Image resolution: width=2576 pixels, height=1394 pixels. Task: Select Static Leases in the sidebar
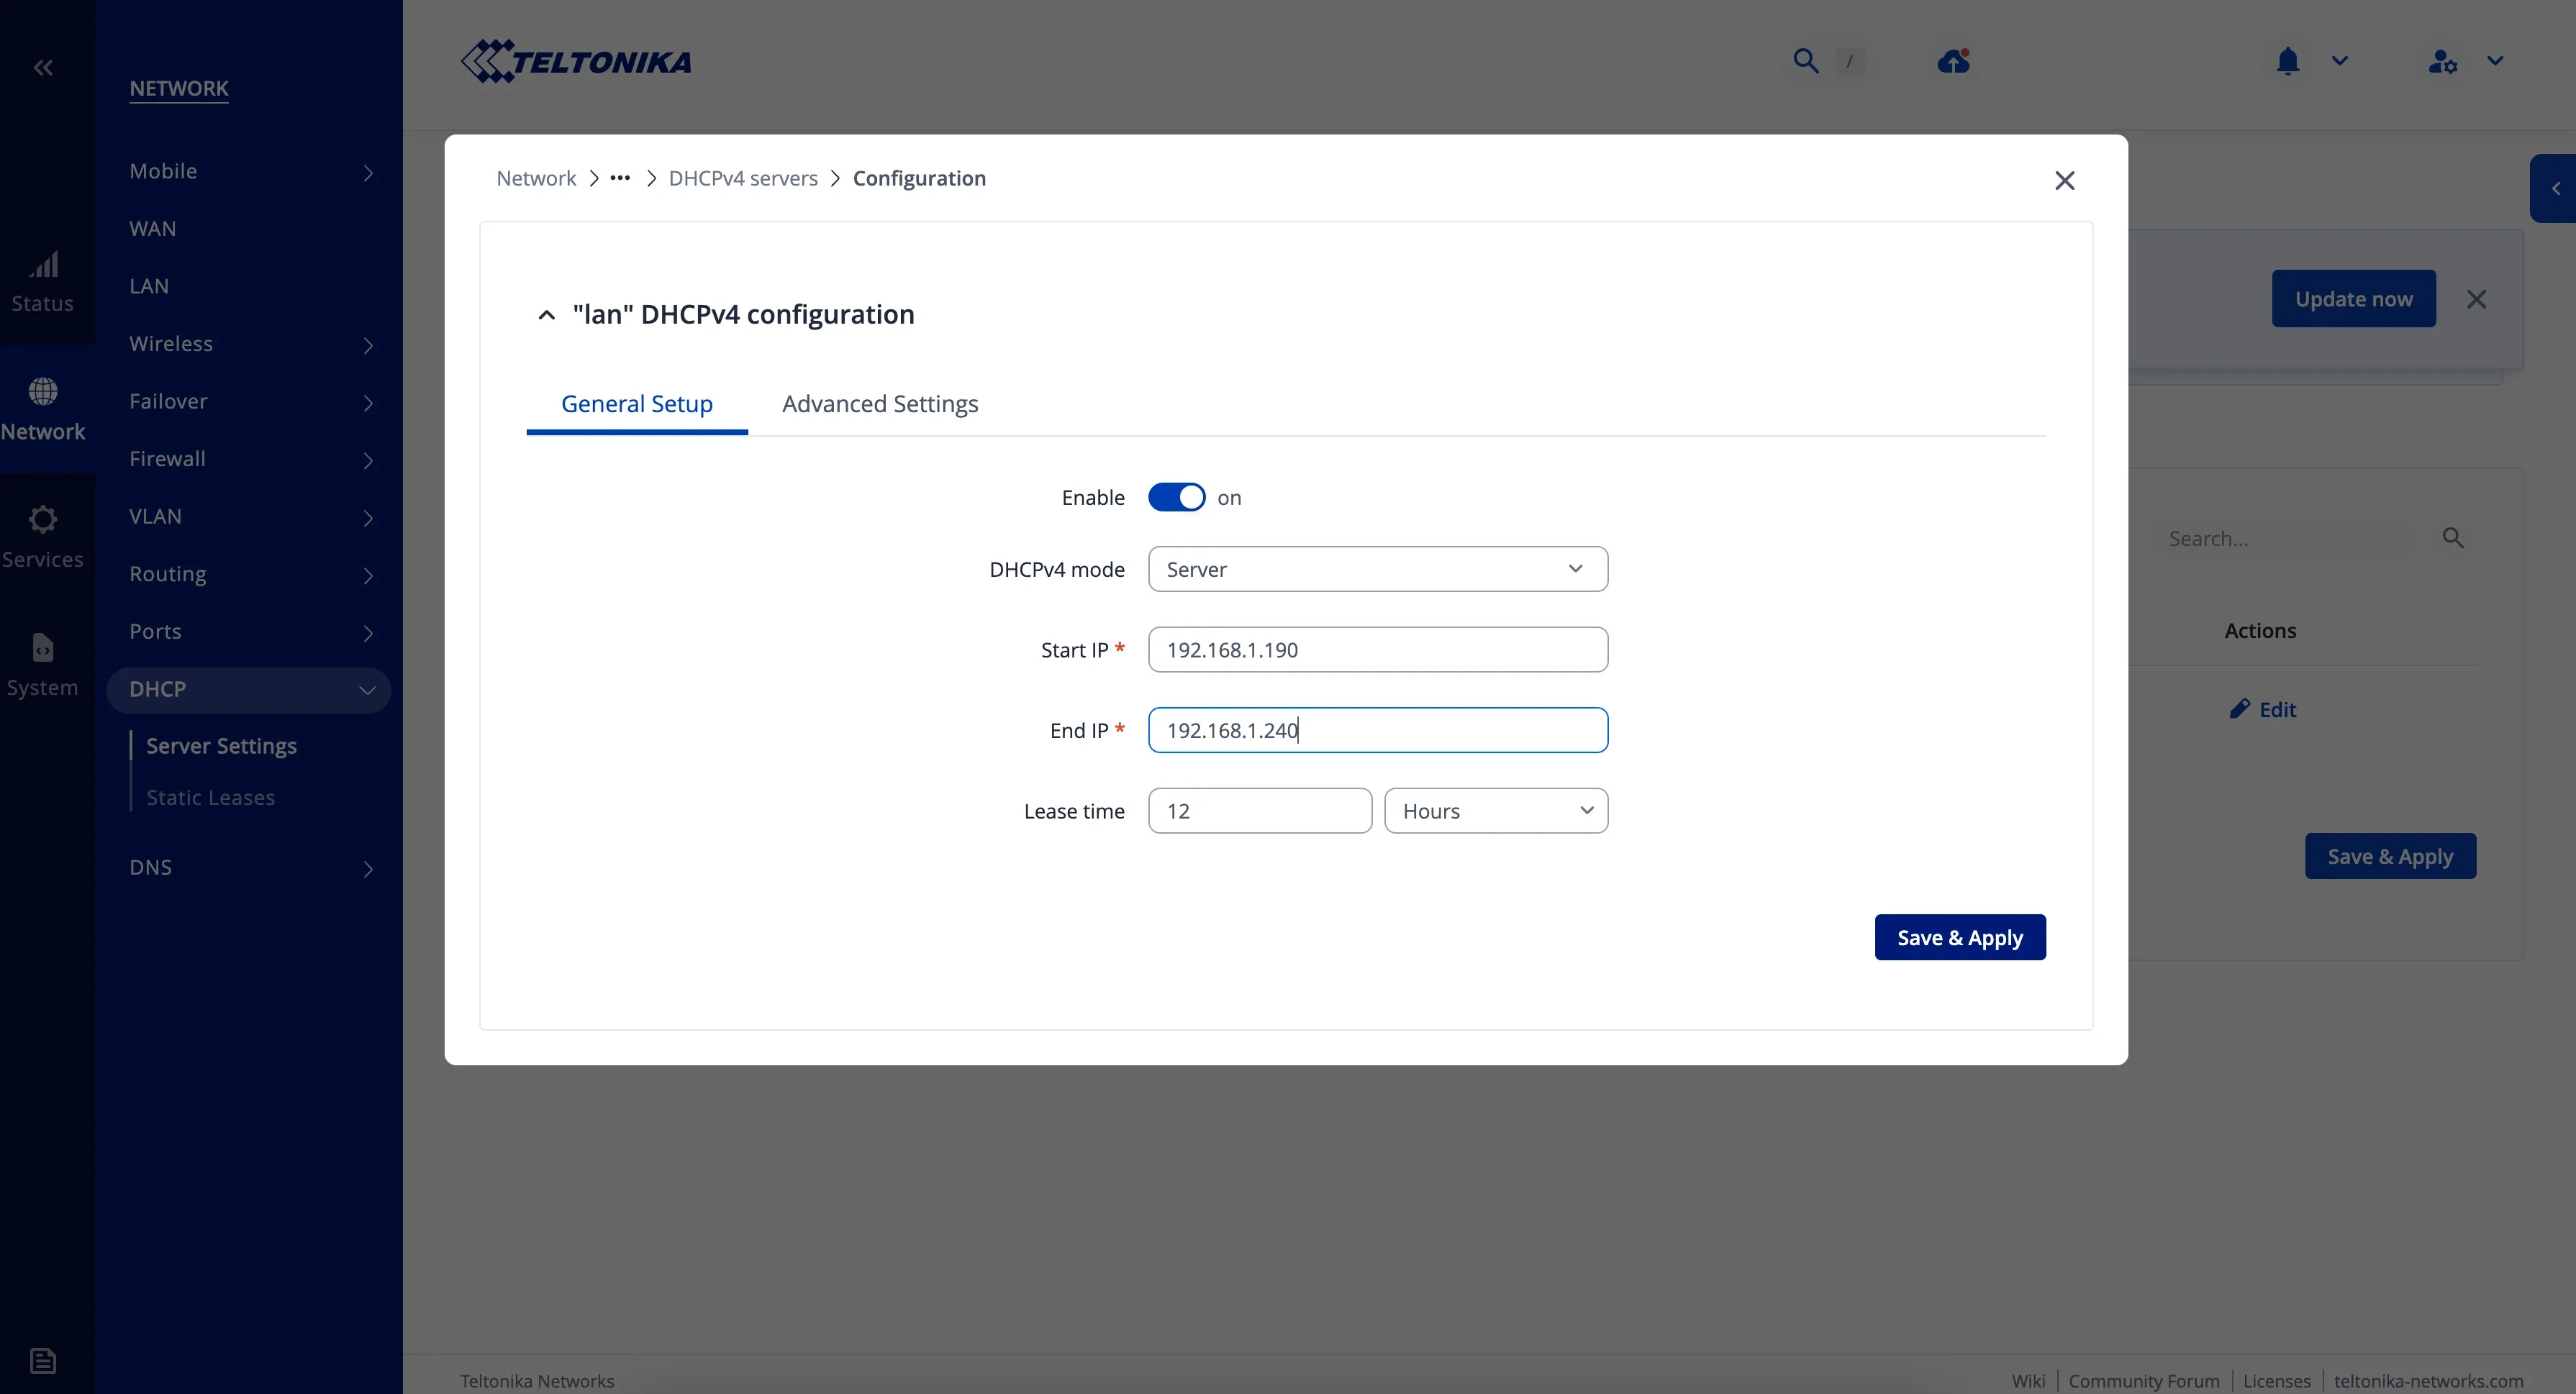pos(210,798)
